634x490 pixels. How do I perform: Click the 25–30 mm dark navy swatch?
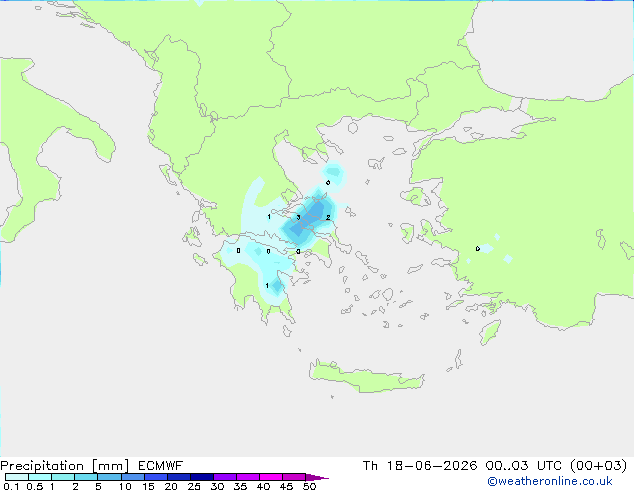[201, 477]
